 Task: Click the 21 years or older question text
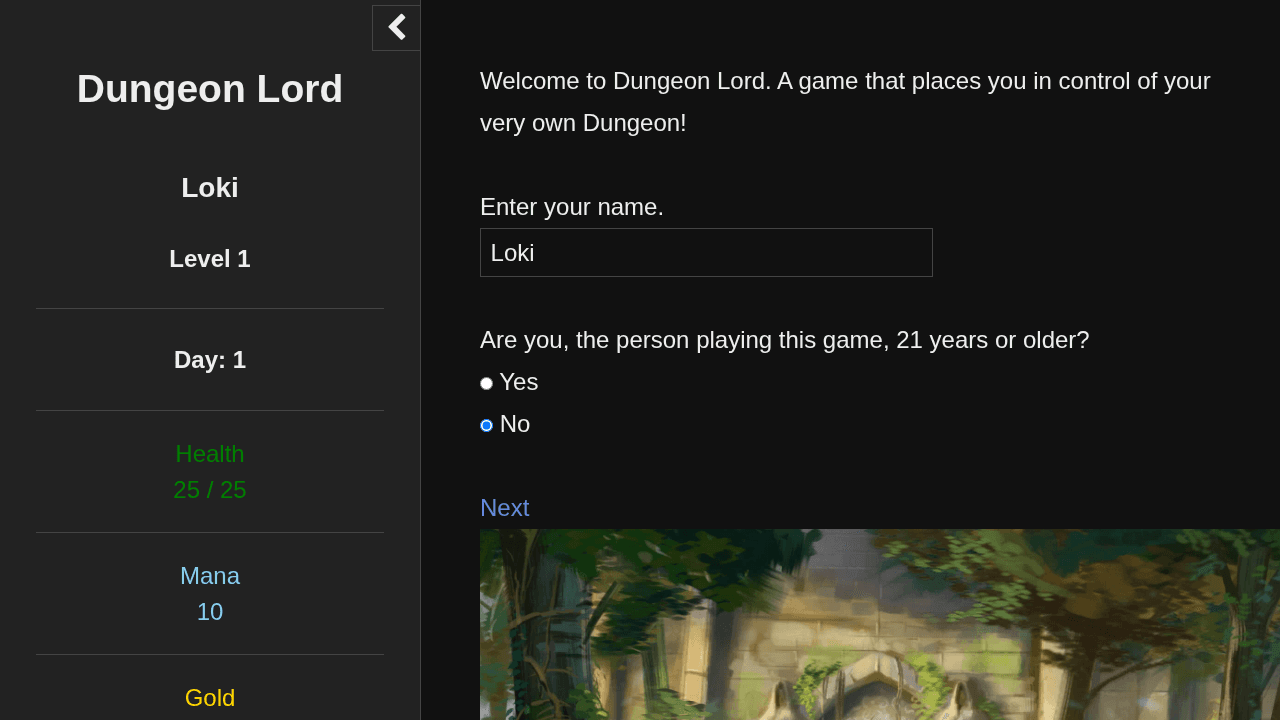pos(784,340)
